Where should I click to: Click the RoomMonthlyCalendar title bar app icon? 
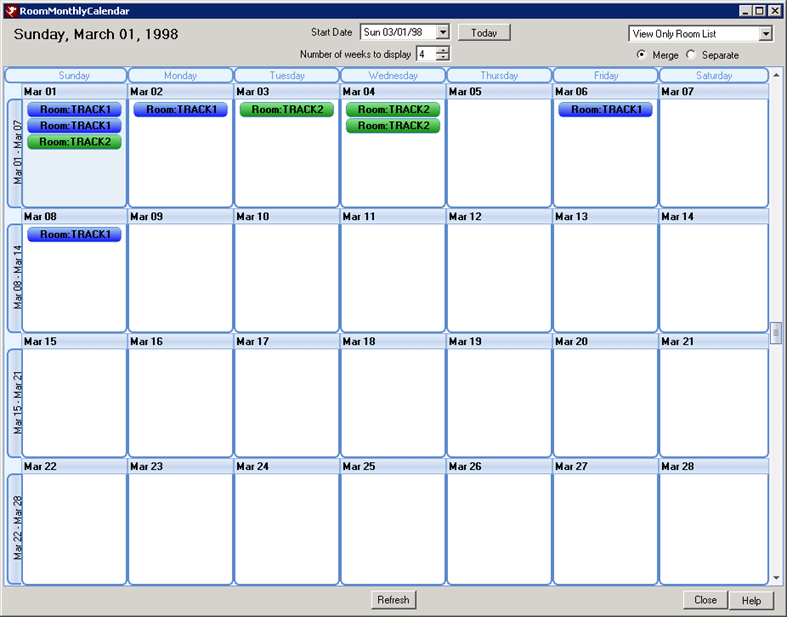(x=11, y=10)
